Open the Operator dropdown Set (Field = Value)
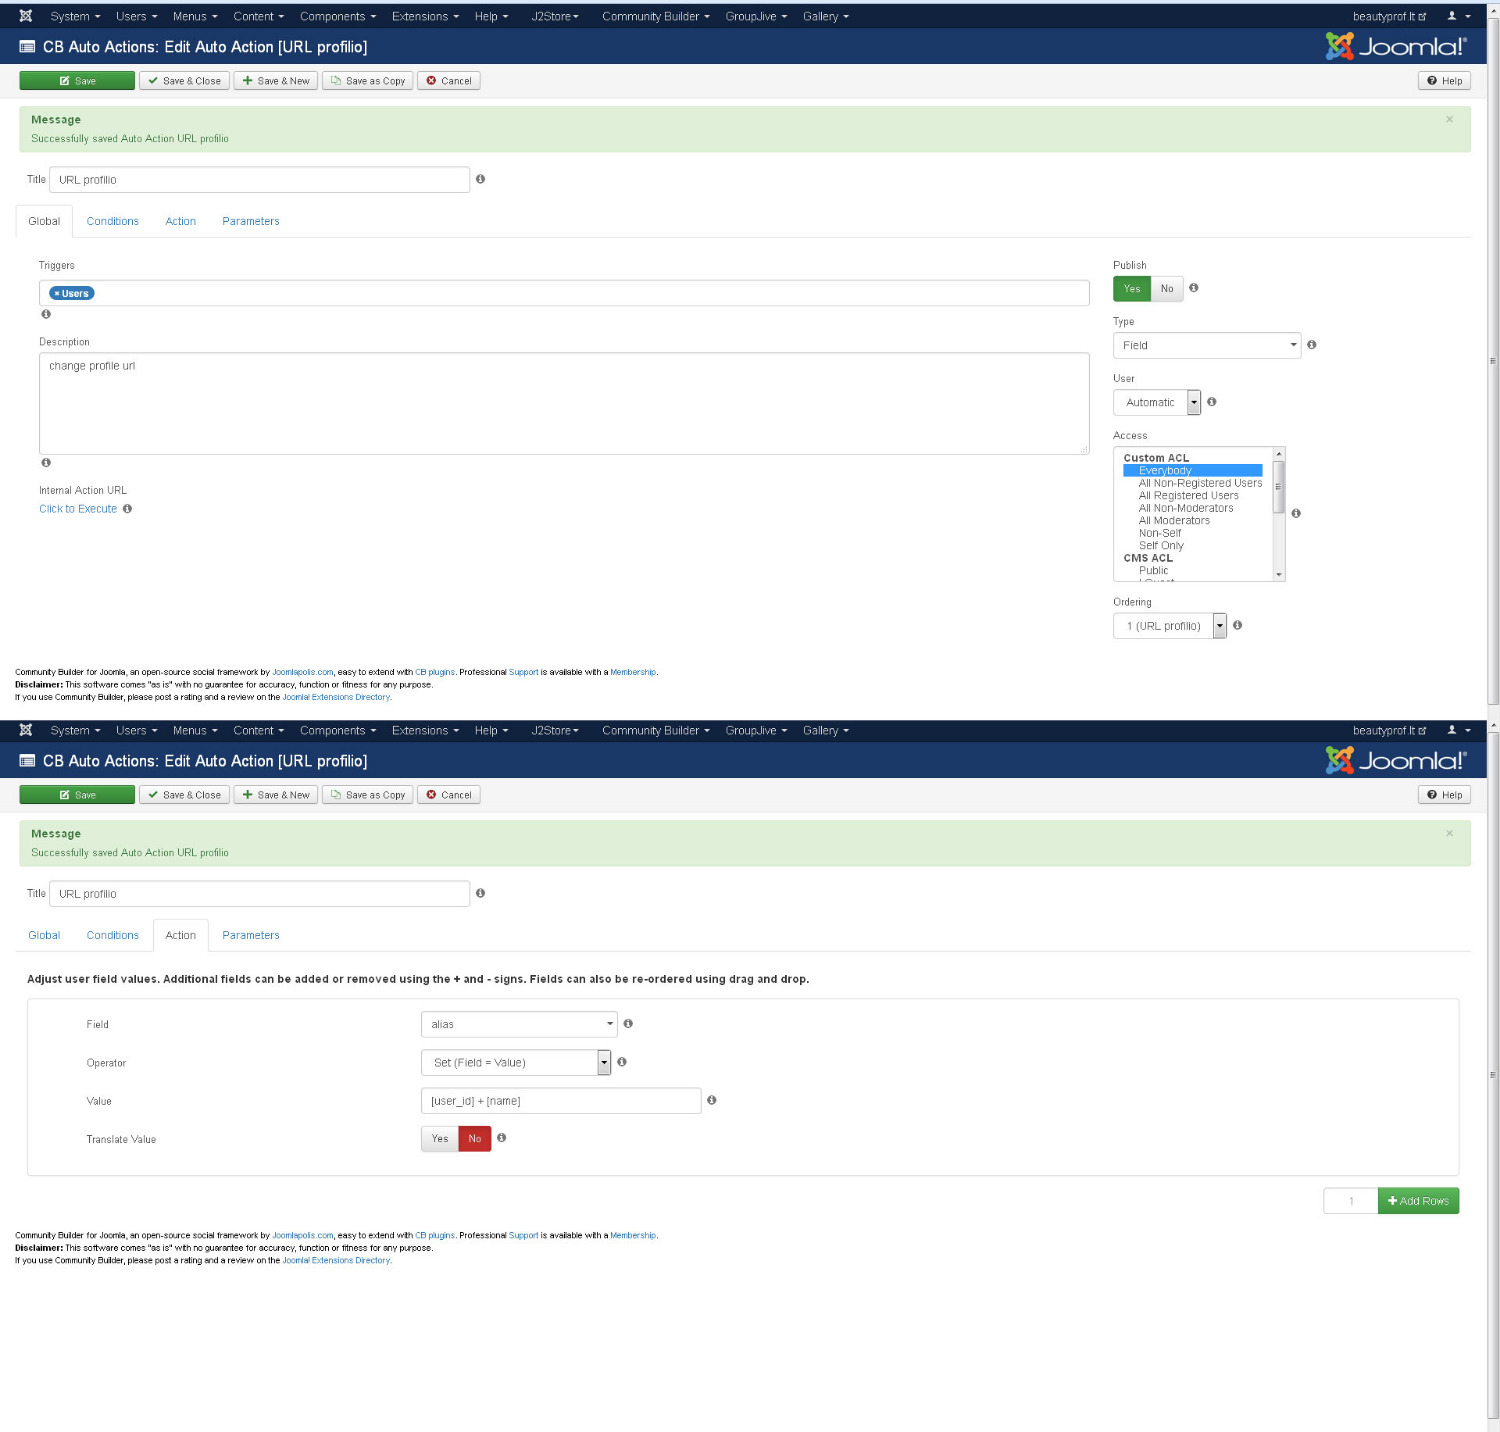The image size is (1500, 1432). pos(515,1062)
